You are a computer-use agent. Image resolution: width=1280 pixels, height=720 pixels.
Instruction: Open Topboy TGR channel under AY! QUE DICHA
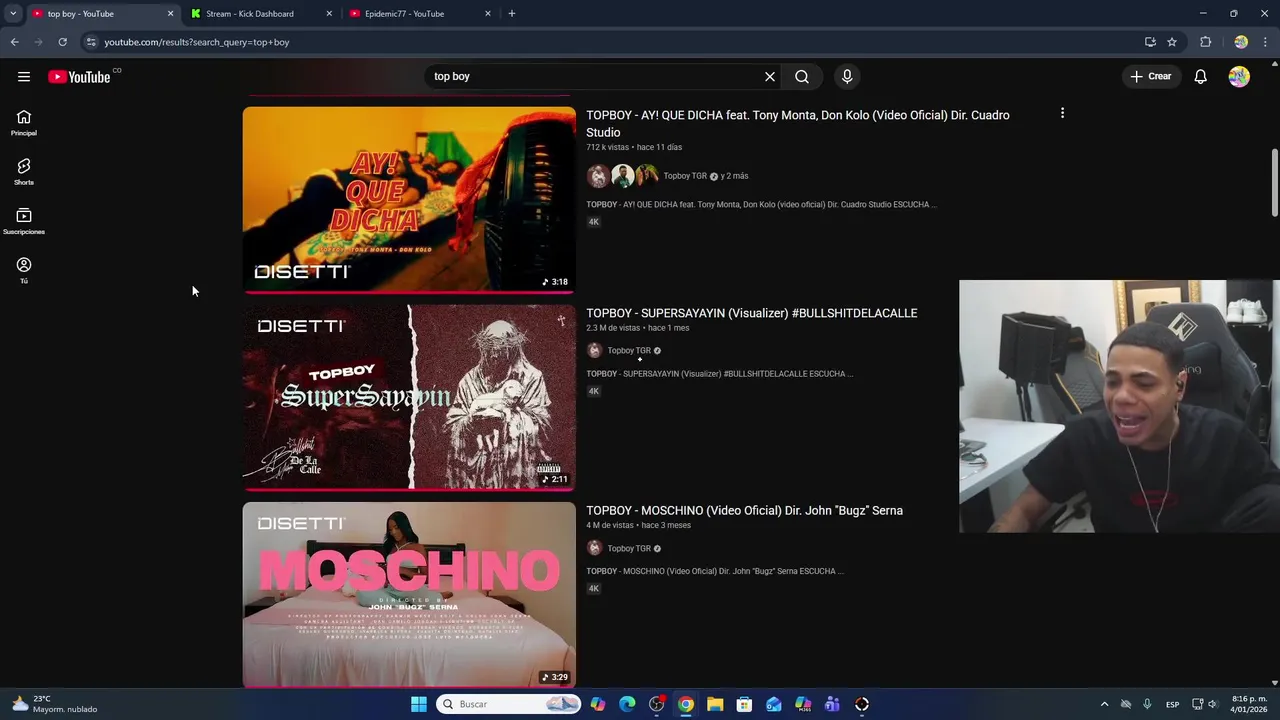point(685,176)
